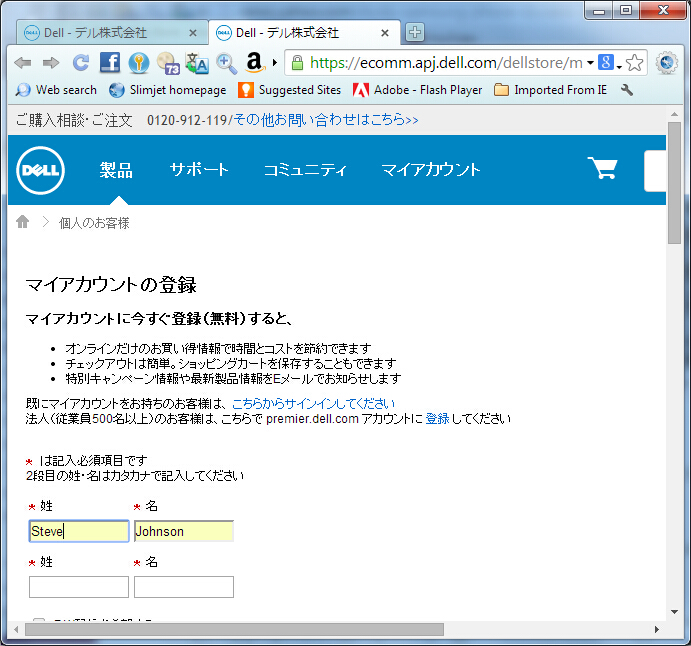The image size is (691, 646).
Task: Open the address bar history dropdown arrow
Action: 590,63
